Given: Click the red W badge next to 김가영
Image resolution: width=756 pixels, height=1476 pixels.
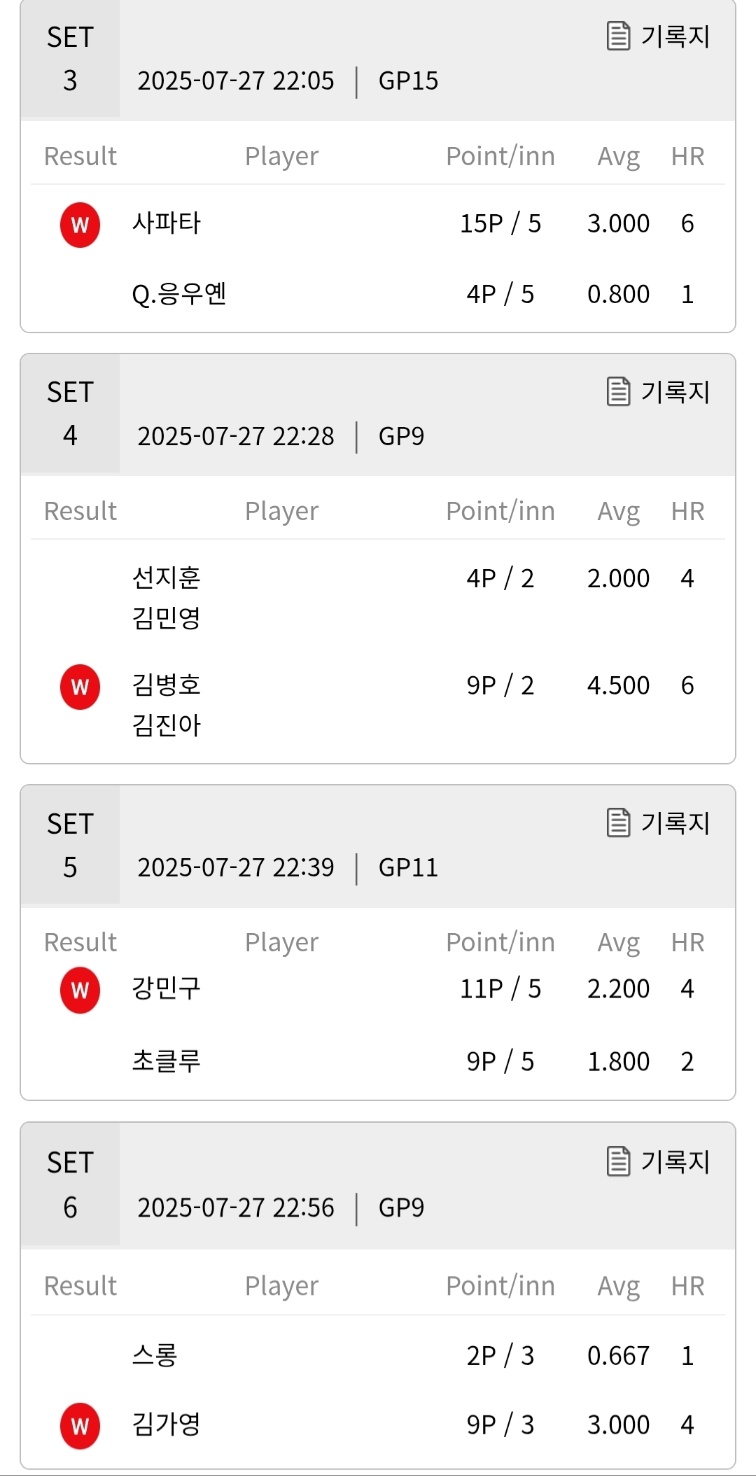Looking at the screenshot, I should pyautogui.click(x=80, y=1426).
